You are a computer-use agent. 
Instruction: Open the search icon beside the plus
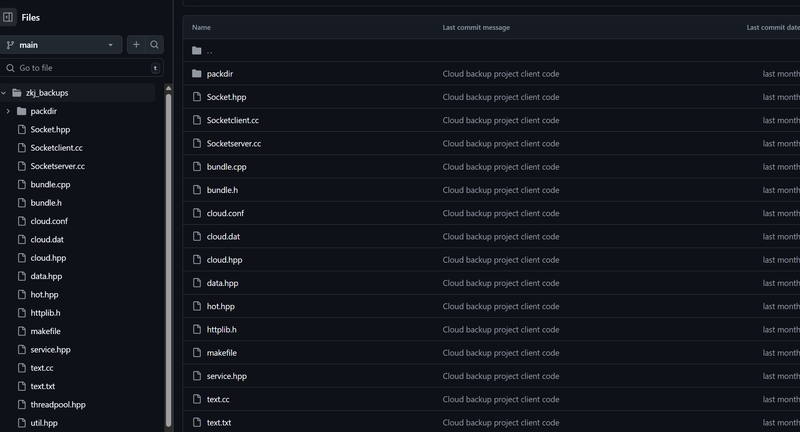tap(155, 45)
